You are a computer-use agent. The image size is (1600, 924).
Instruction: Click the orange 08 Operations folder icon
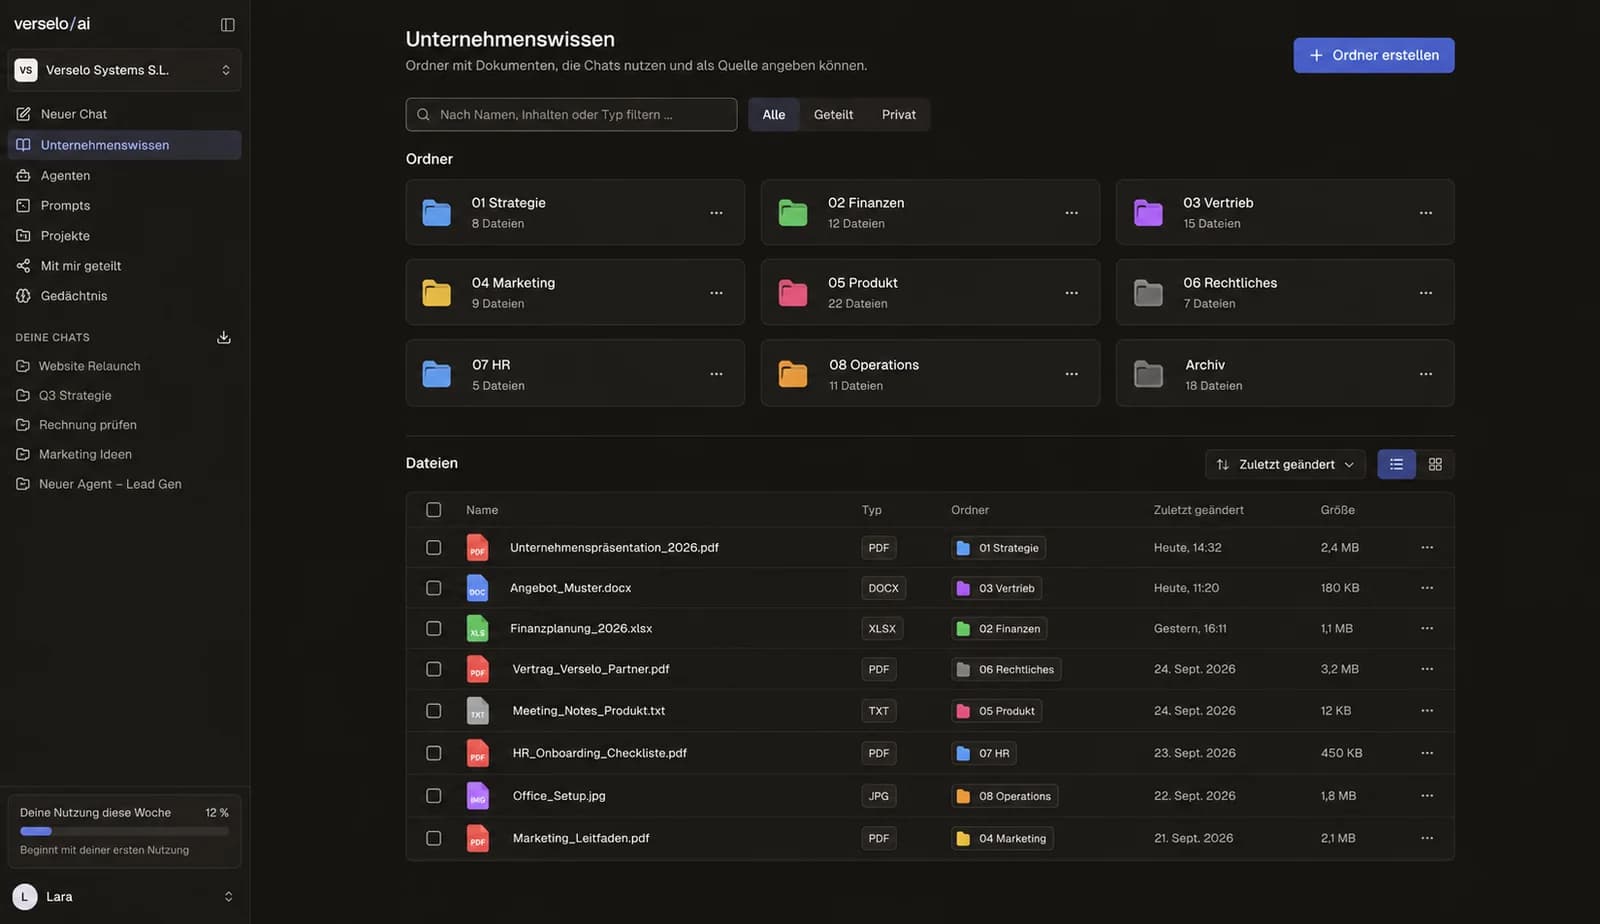coord(793,374)
